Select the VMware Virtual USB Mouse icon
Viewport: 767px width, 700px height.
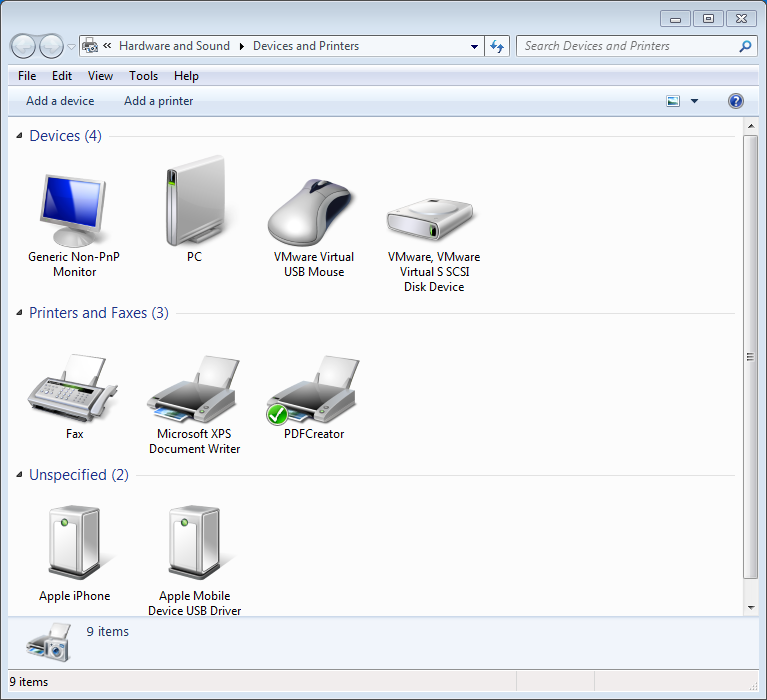pyautogui.click(x=312, y=212)
